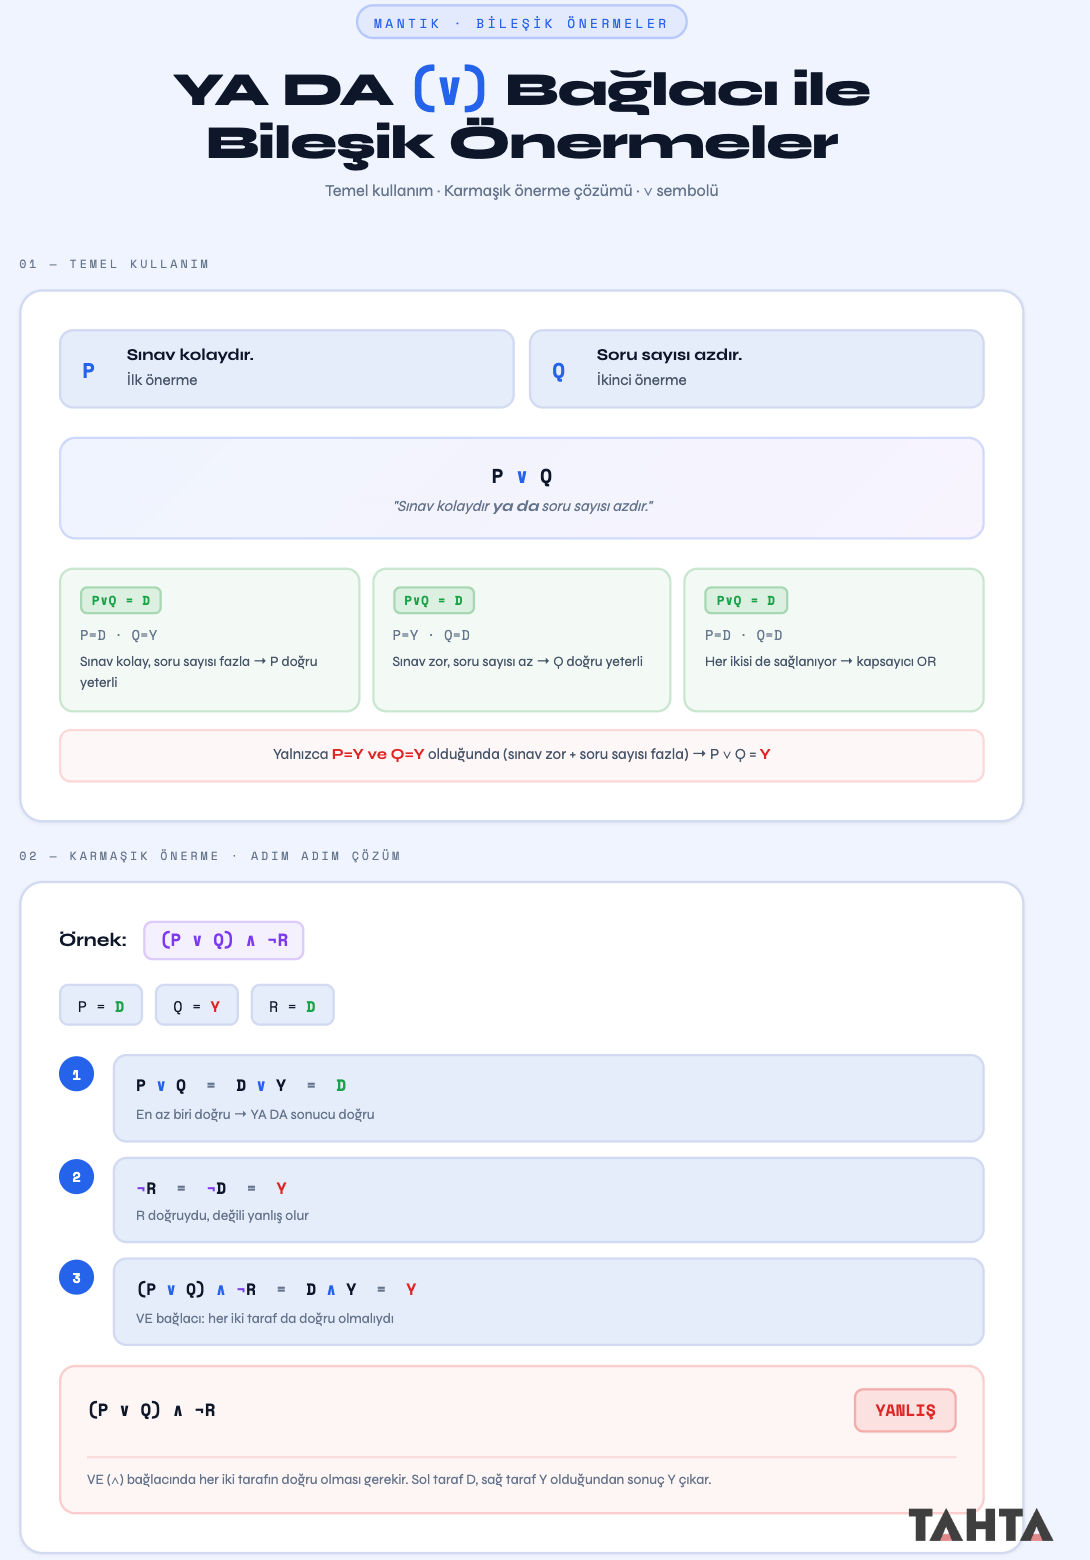Click the YANLIŞ result badge
The width and height of the screenshot is (1090, 1560).
(905, 1410)
